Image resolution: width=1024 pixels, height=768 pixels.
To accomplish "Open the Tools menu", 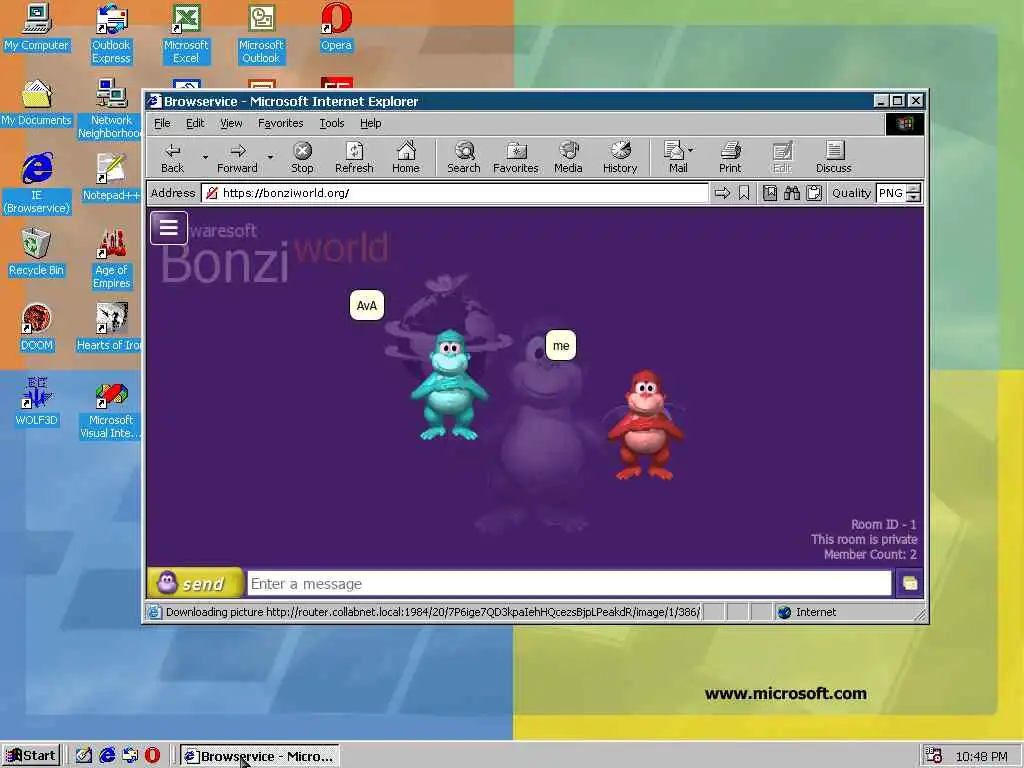I will coord(332,123).
